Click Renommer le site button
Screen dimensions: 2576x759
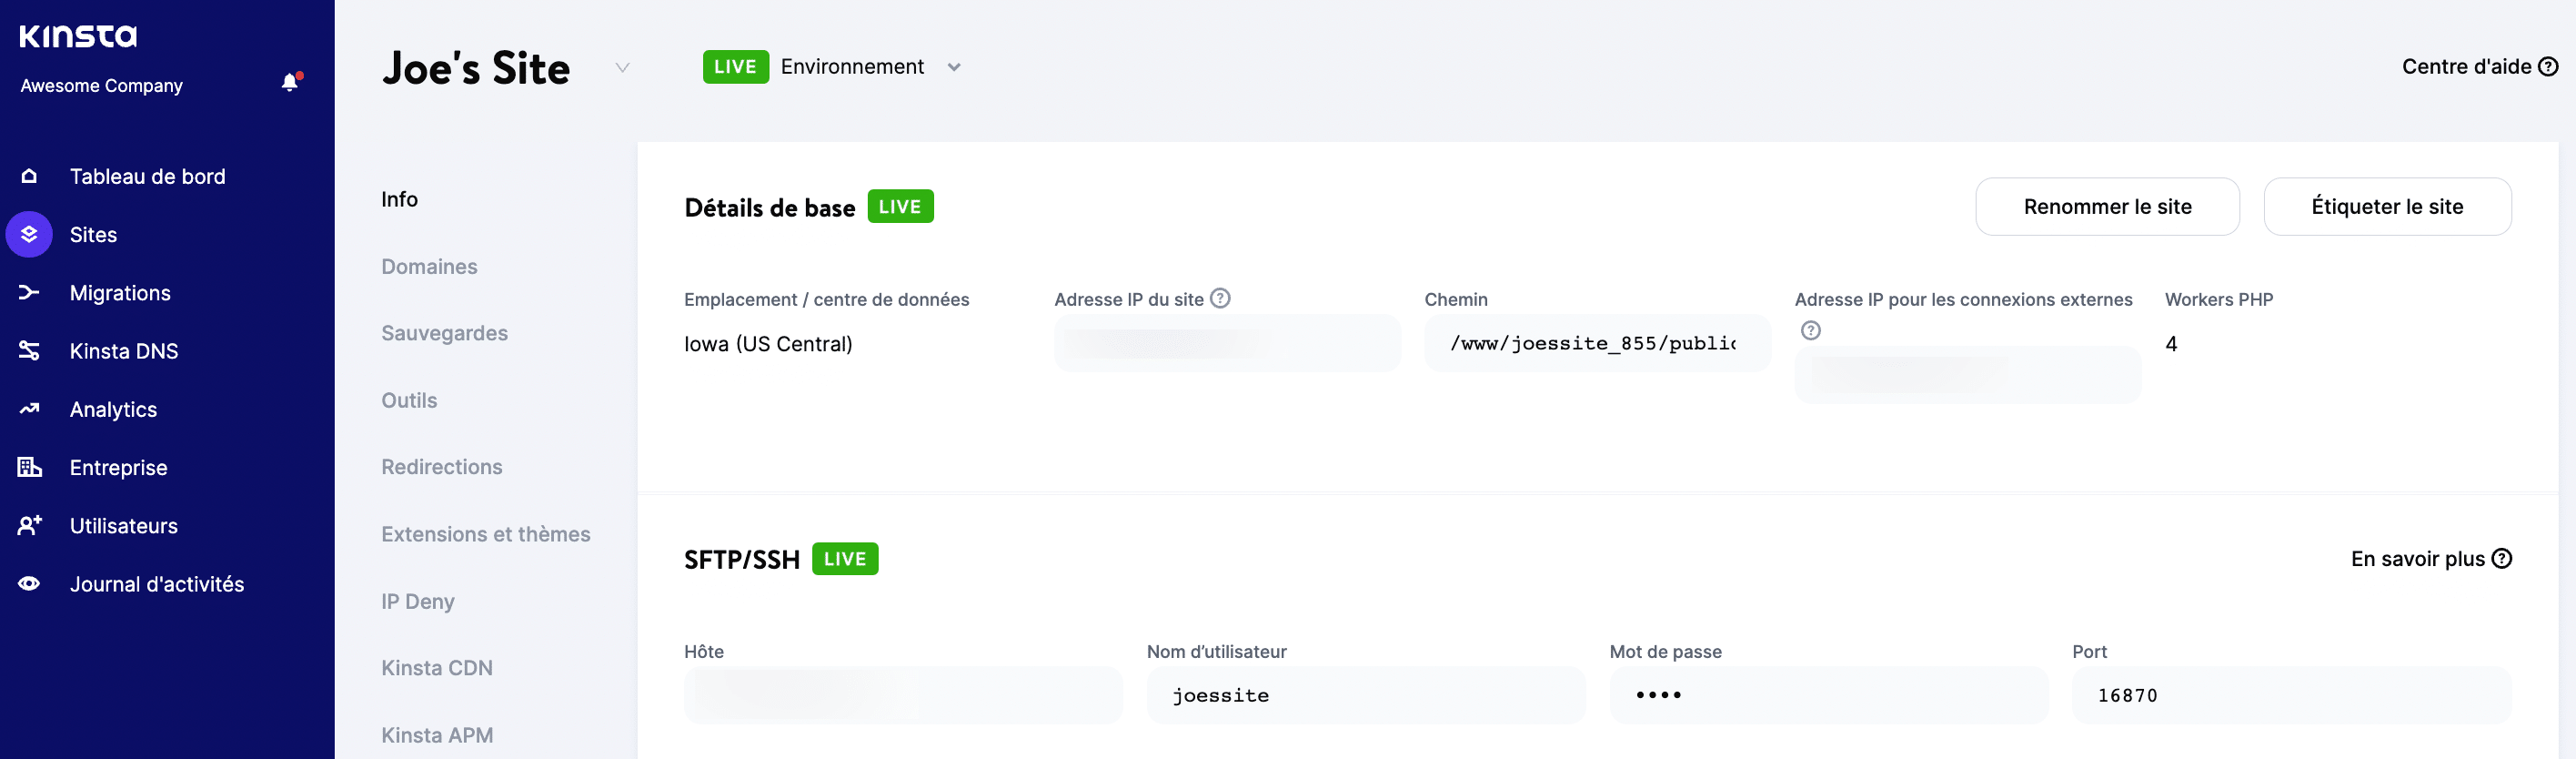[x=2107, y=206]
